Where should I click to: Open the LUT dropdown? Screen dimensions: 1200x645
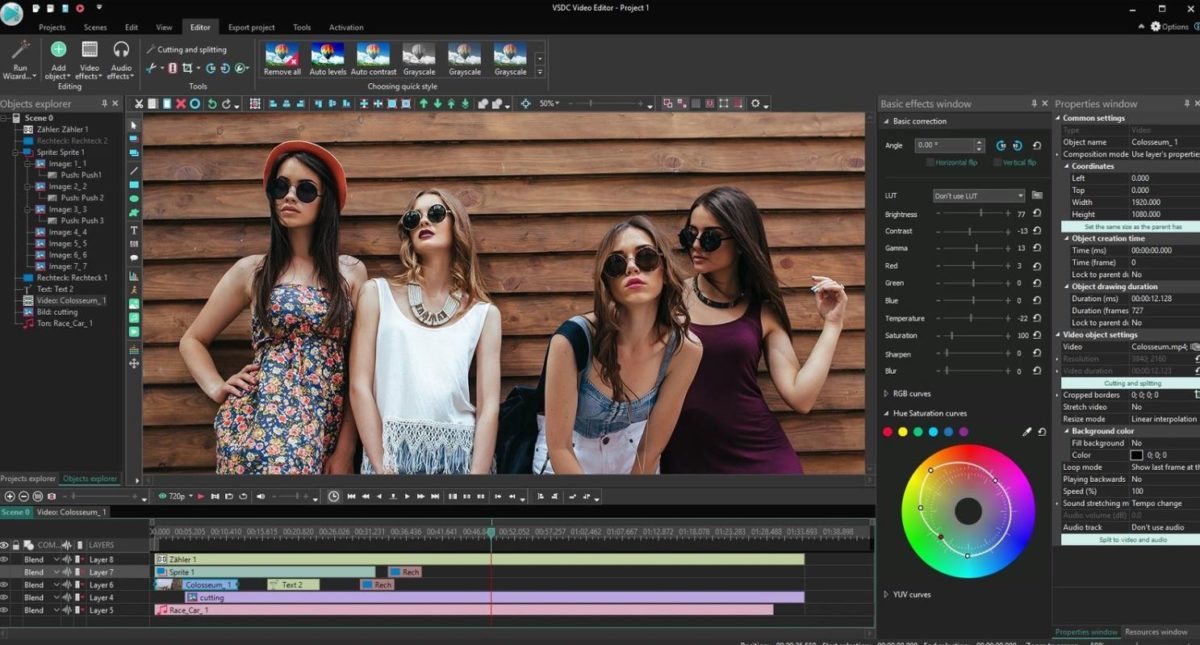978,196
